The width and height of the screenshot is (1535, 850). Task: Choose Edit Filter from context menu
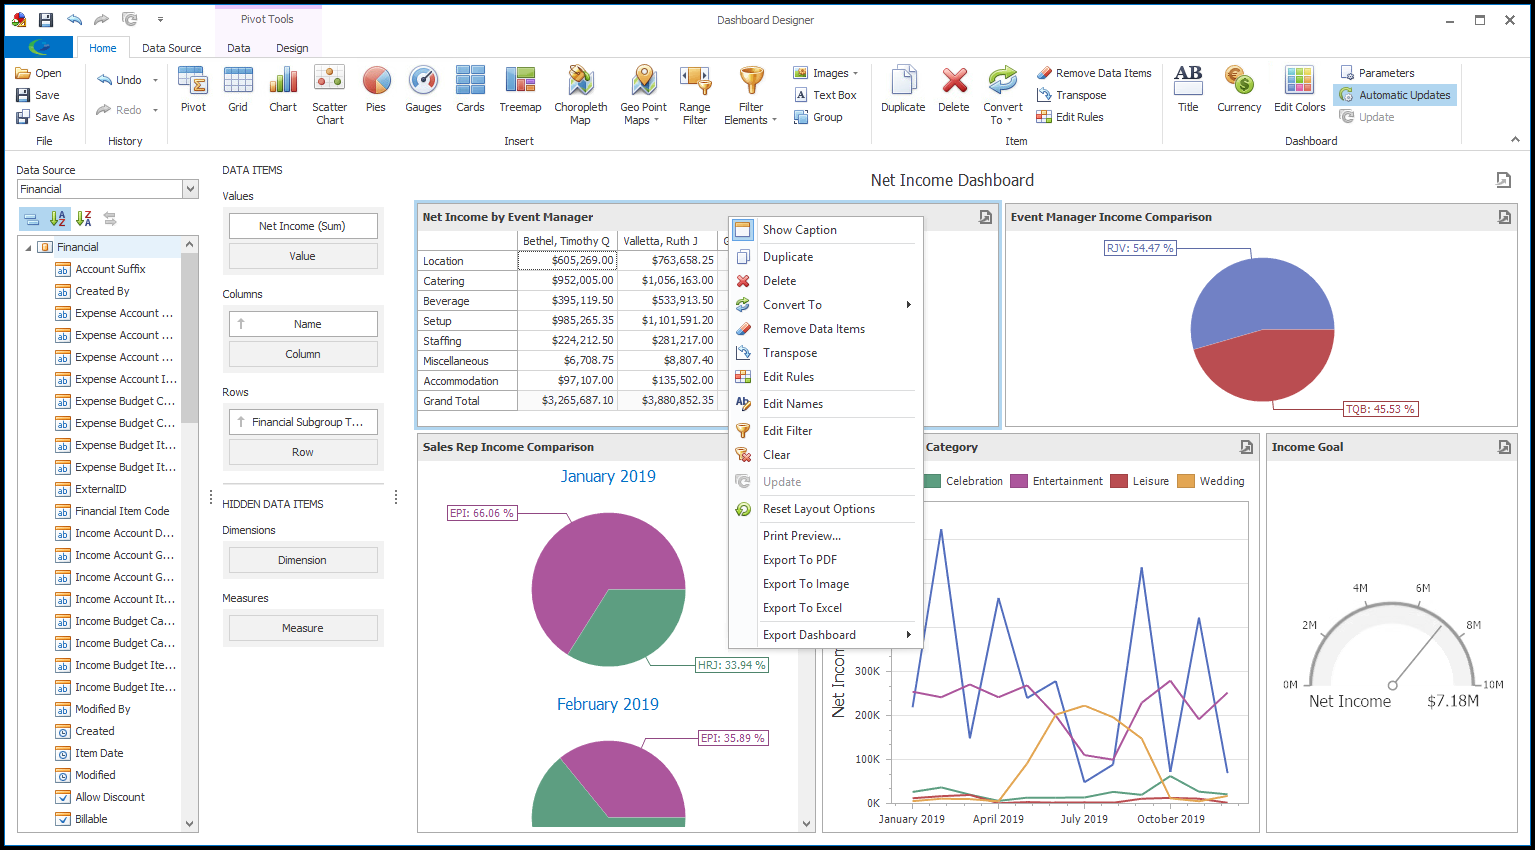coord(825,431)
